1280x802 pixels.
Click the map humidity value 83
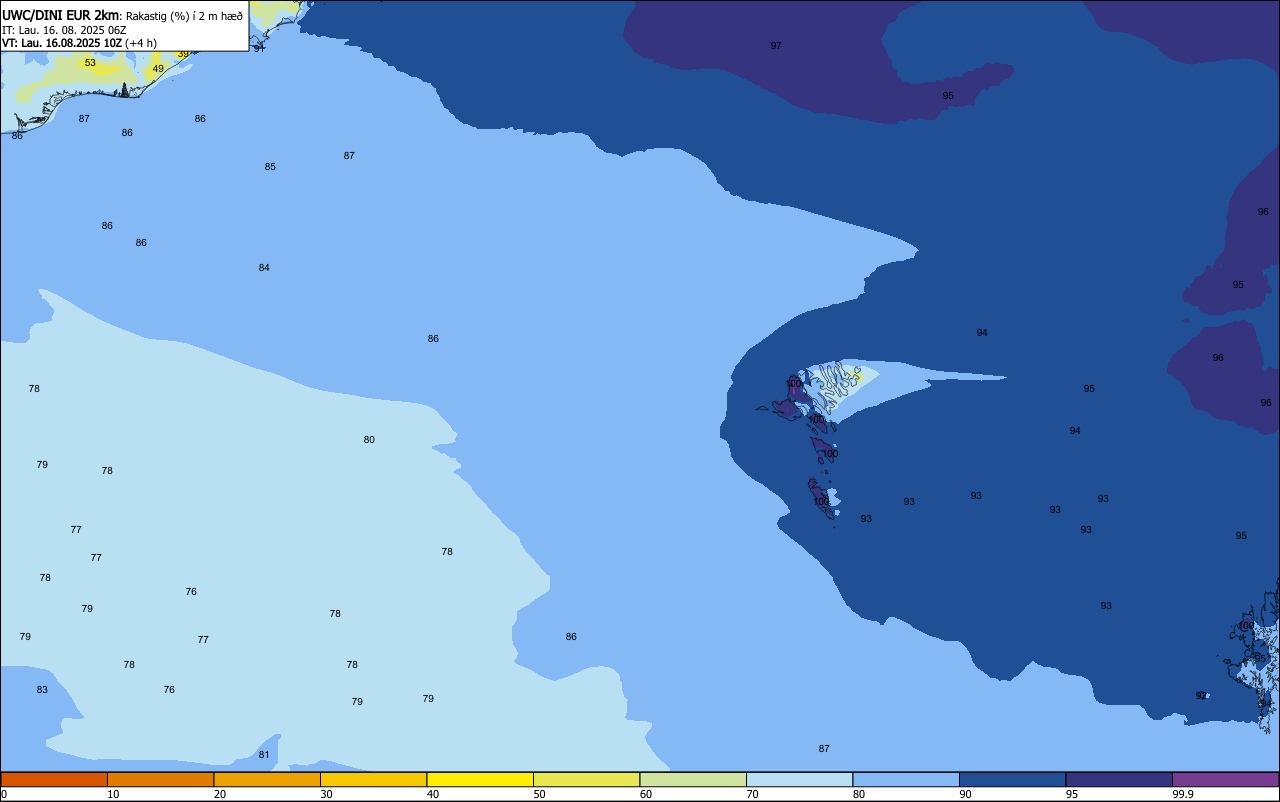[x=42, y=690]
